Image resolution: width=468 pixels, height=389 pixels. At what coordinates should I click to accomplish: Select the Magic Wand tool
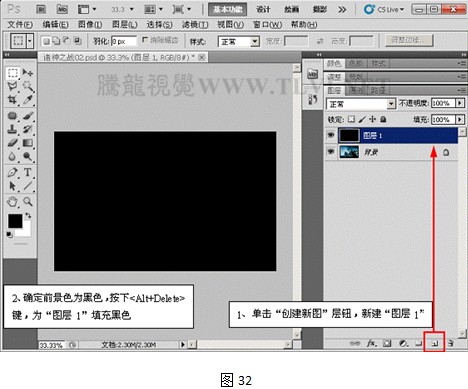[28, 86]
